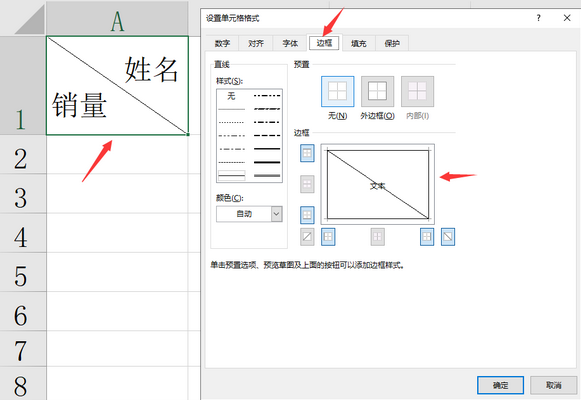Select row 5 header
This screenshot has height=400, width=581.
pyautogui.click(x=23, y=272)
